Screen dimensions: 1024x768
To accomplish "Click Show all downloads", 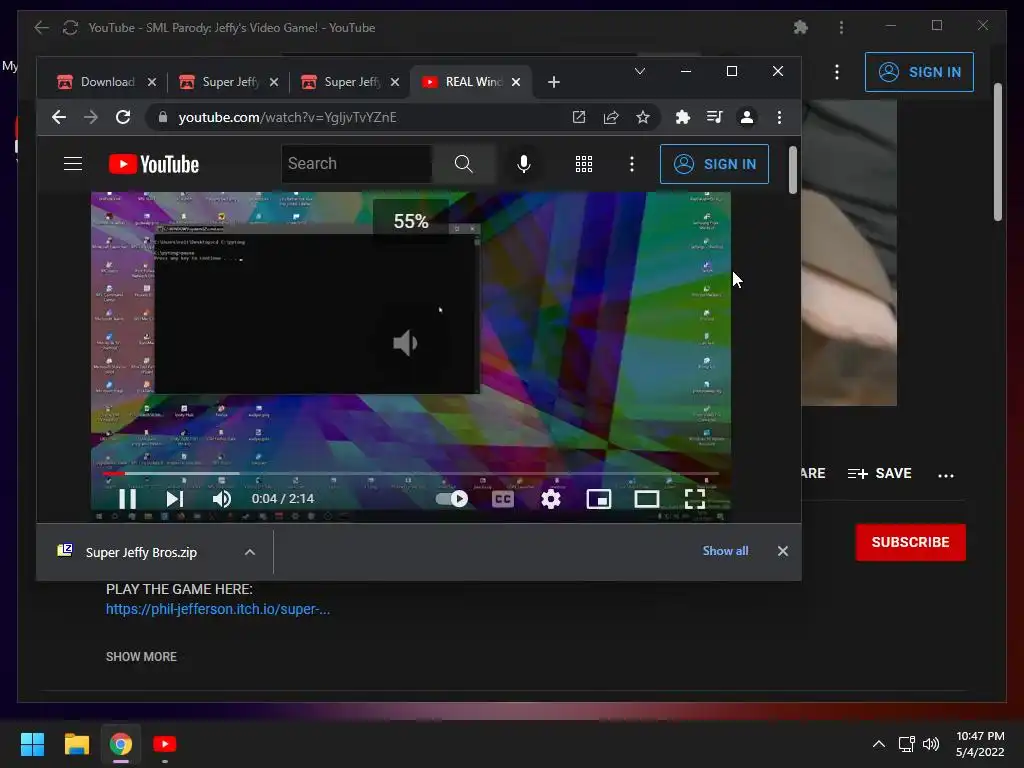I will tap(725, 551).
